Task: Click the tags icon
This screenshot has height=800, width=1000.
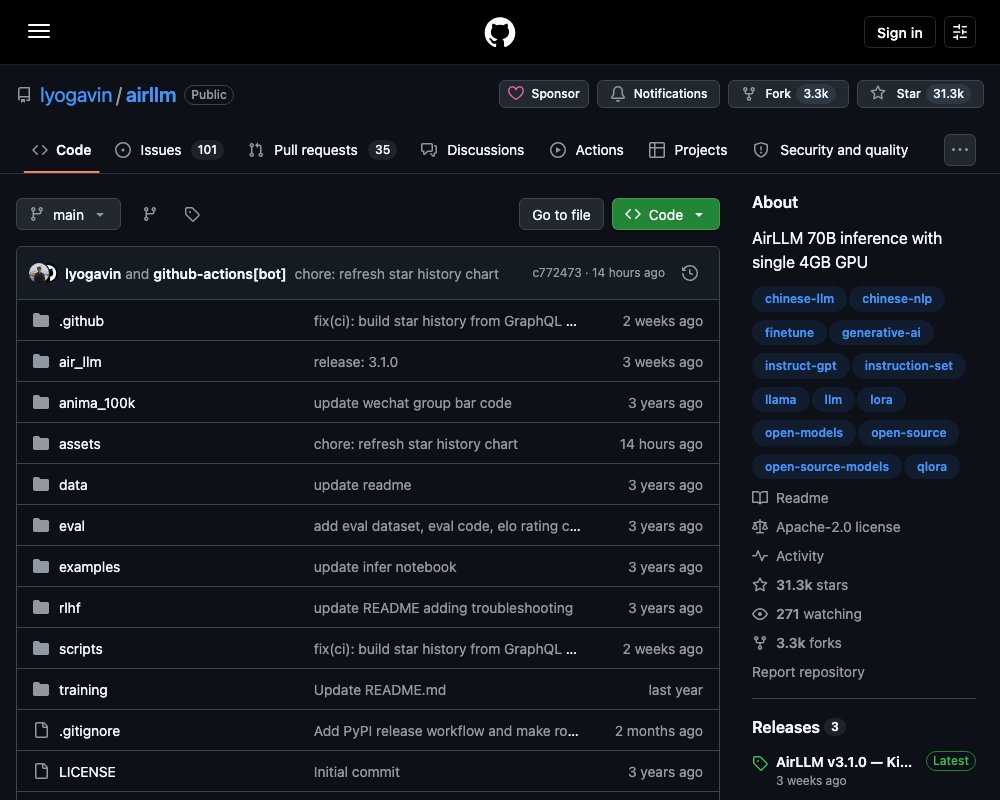Action: pyautogui.click(x=192, y=214)
